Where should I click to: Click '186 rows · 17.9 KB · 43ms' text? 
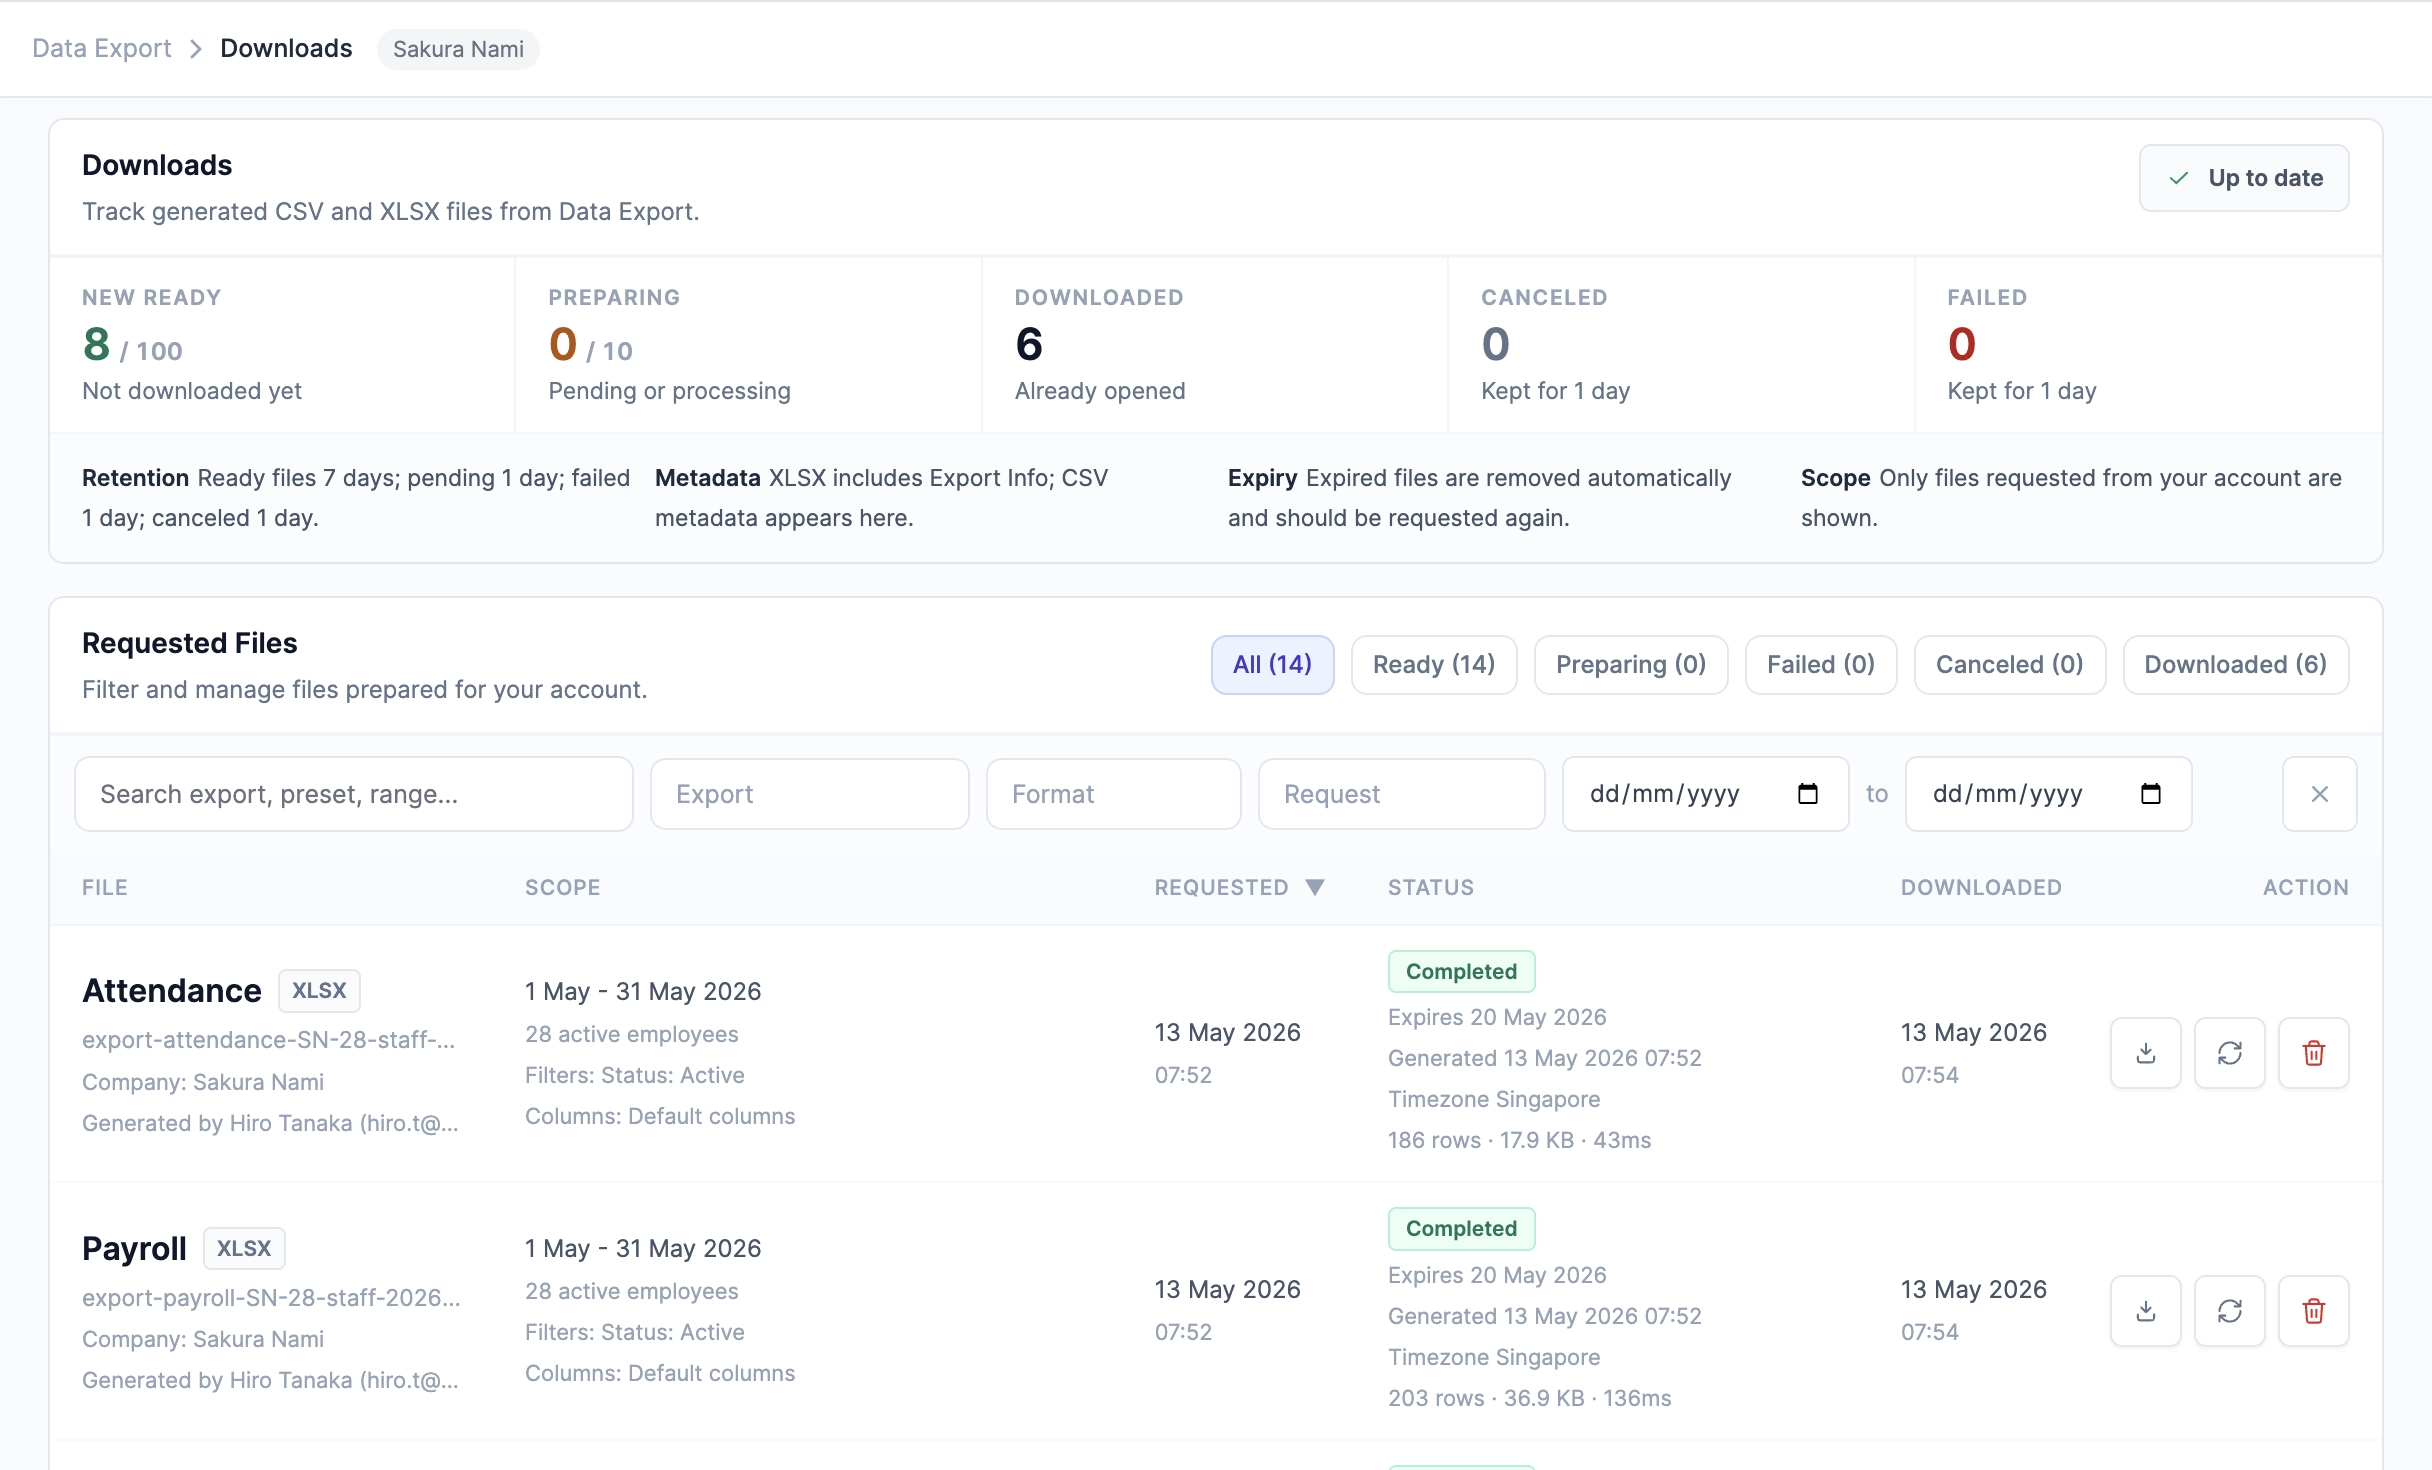coord(1519,1140)
